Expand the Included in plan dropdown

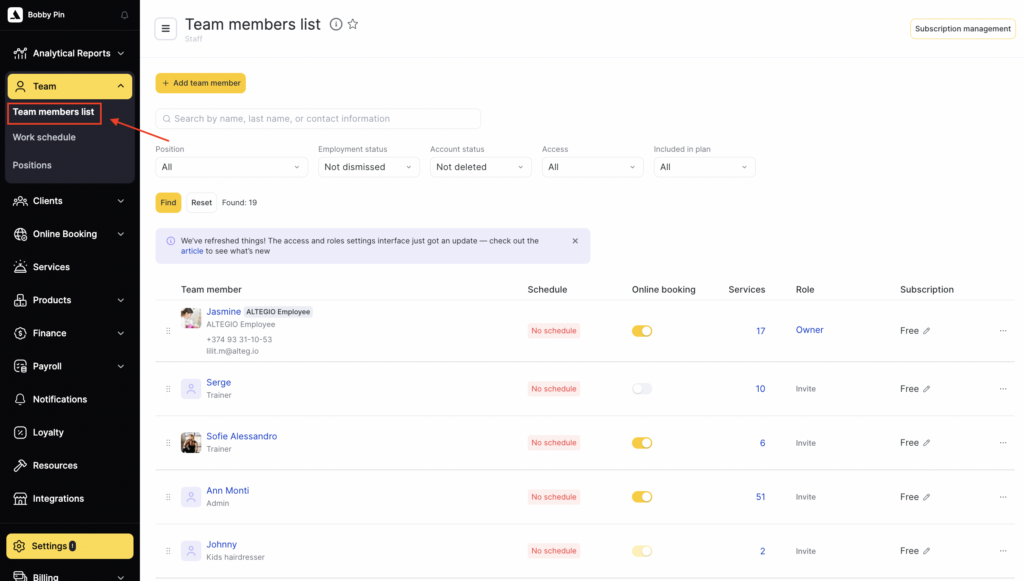pyautogui.click(x=704, y=167)
